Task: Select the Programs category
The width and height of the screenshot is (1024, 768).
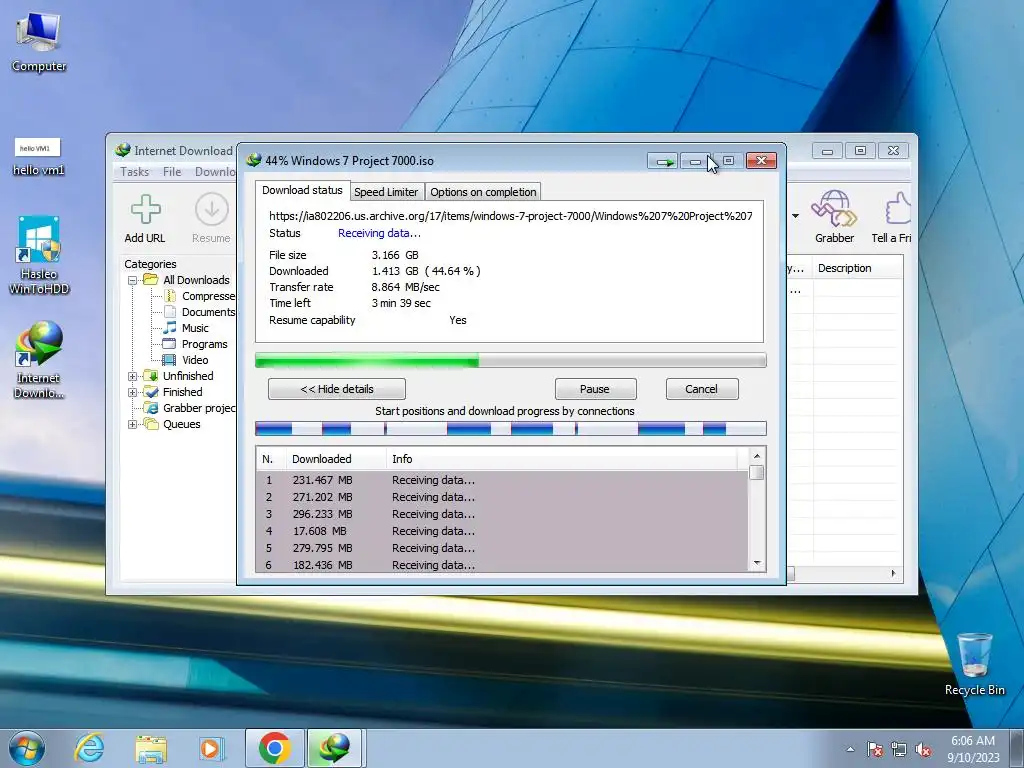Action: (x=195, y=344)
